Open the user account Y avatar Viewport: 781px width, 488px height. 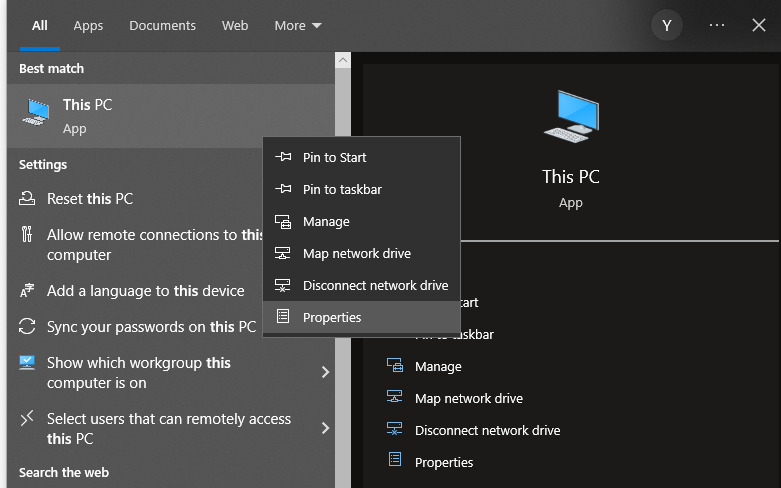tap(667, 26)
